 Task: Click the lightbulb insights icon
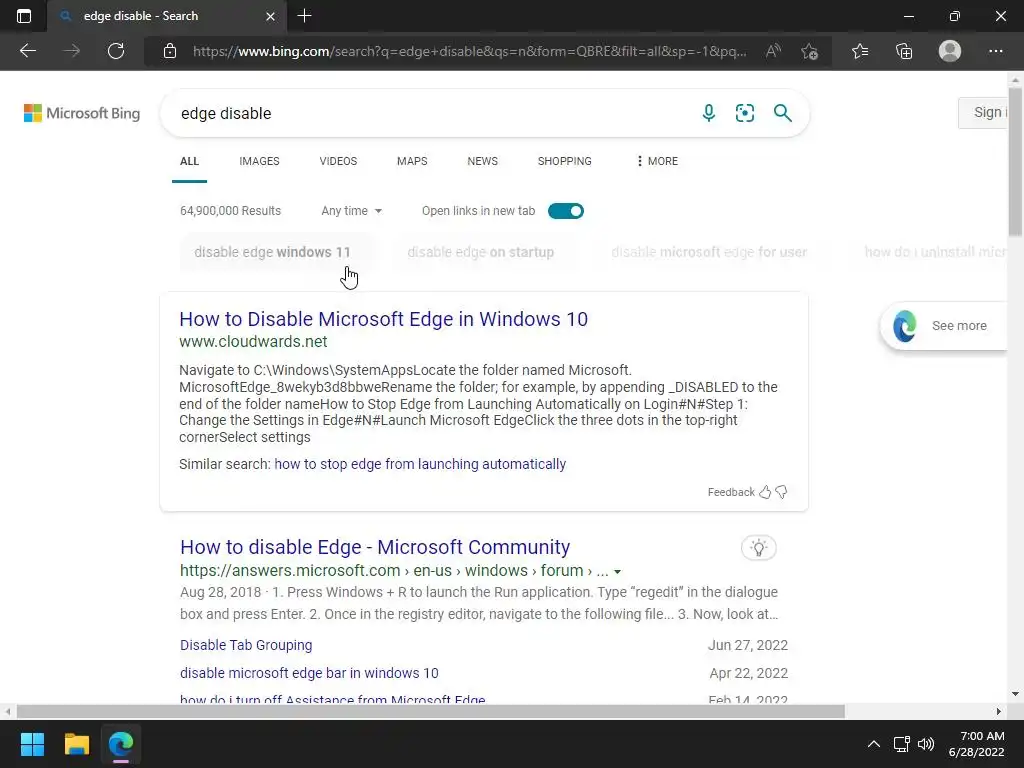tap(758, 548)
